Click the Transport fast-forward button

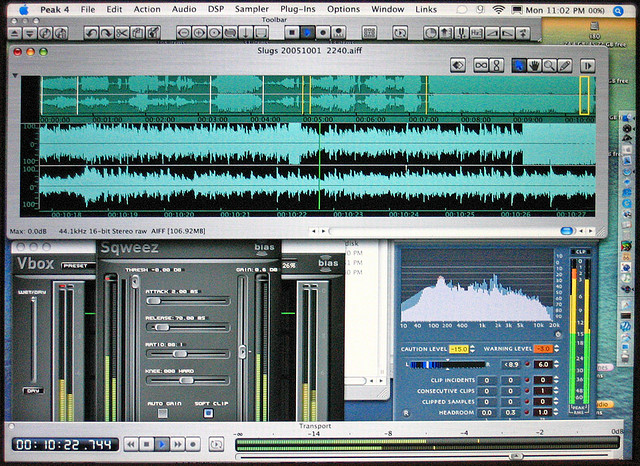178,444
